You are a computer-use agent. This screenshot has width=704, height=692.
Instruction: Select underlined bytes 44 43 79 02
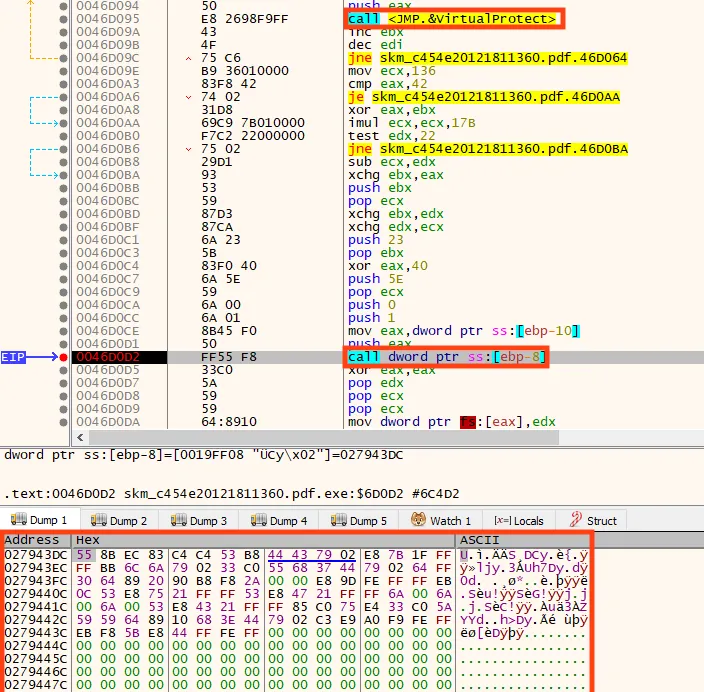[x=312, y=555]
